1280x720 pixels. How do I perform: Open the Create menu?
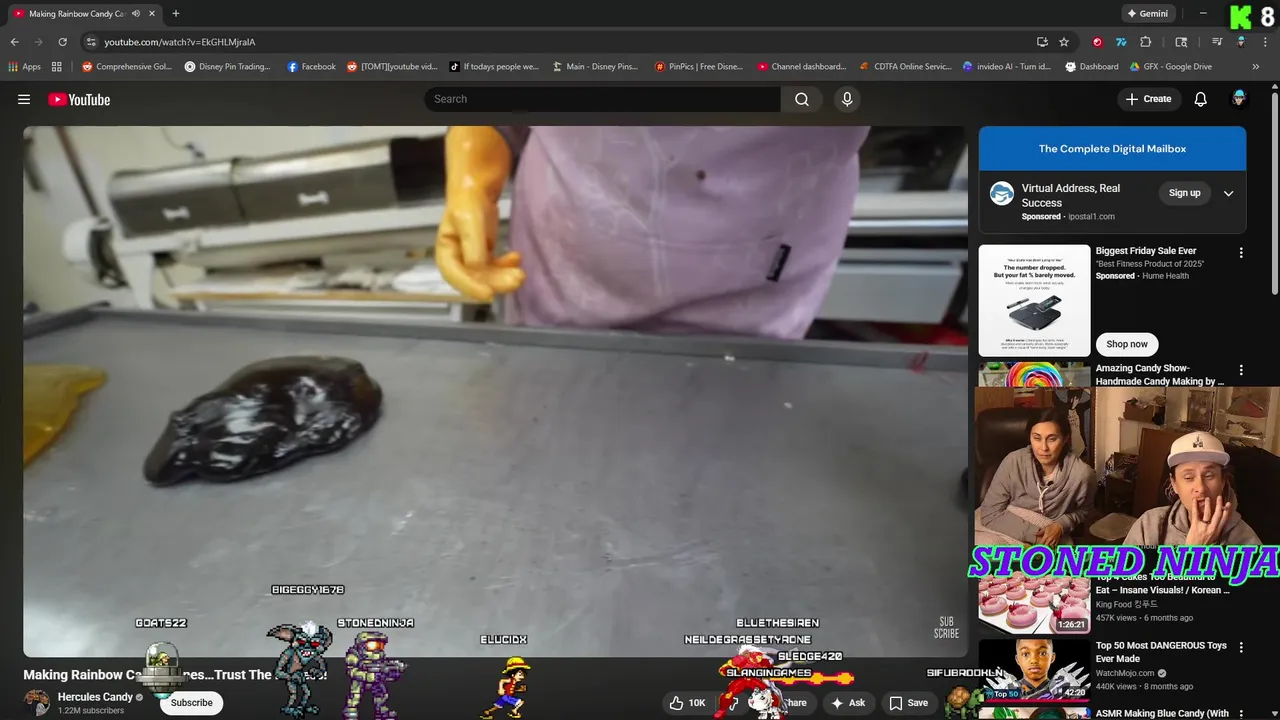(1148, 99)
